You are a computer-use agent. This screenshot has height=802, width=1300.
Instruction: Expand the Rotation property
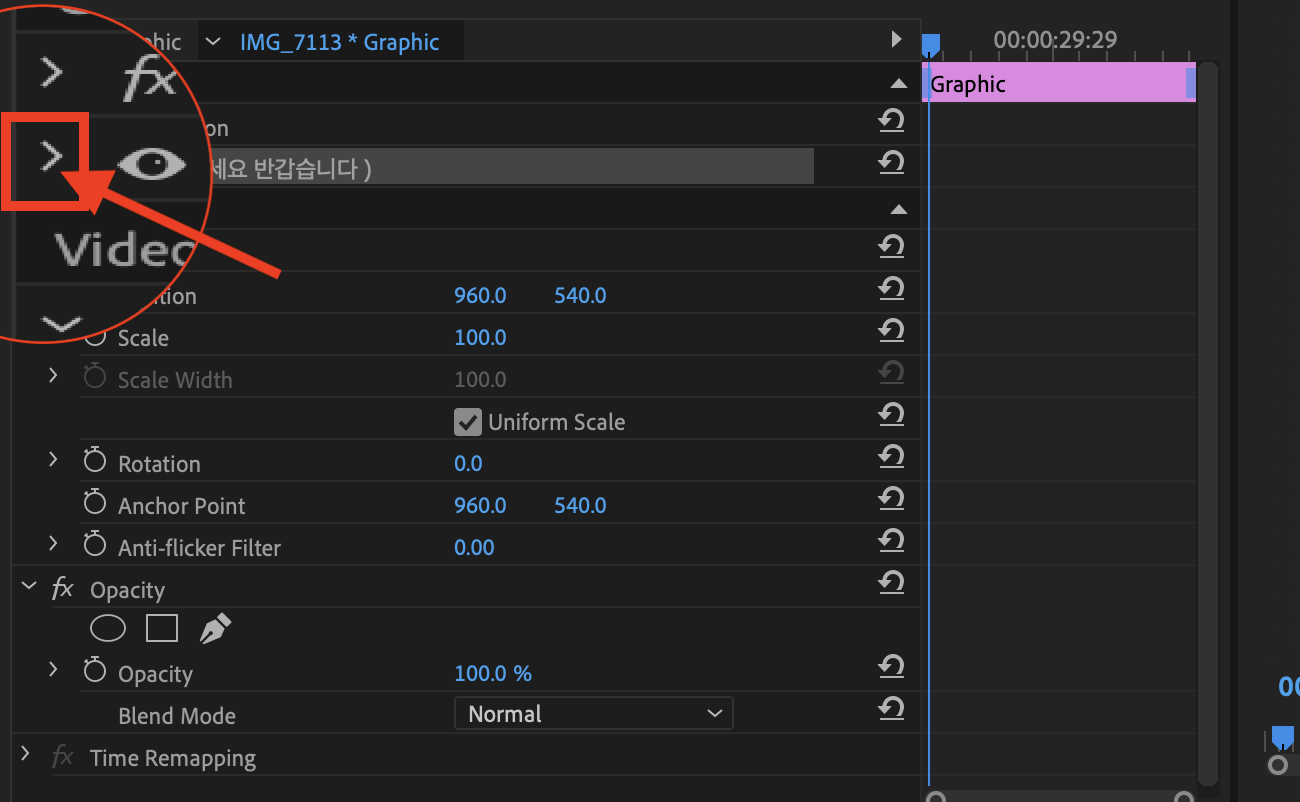53,459
